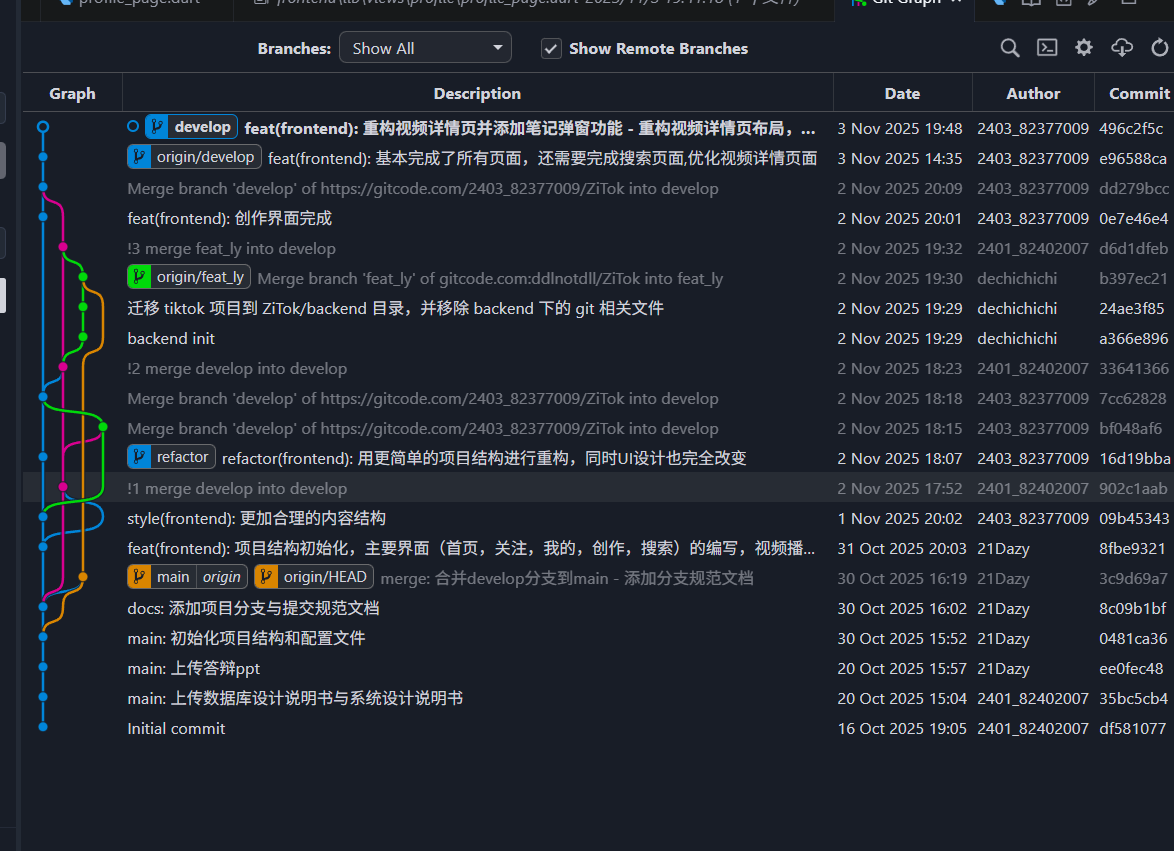Select 'main: 初始化项目结构和配置文件' commit

point(246,638)
